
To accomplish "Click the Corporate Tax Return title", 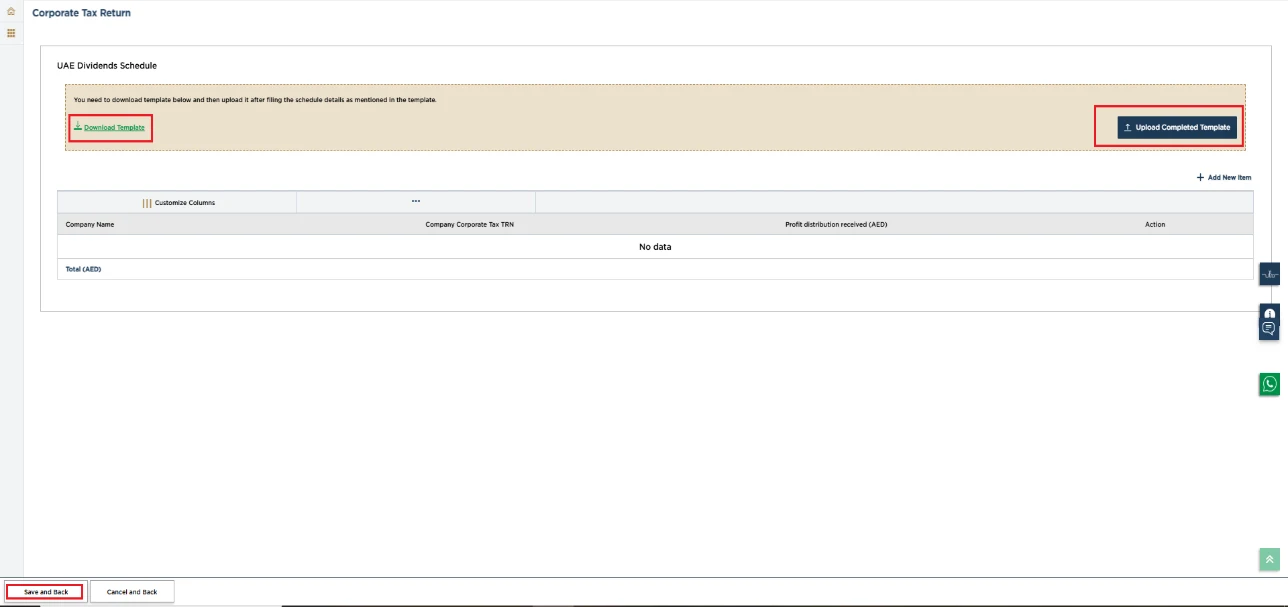I will point(81,13).
